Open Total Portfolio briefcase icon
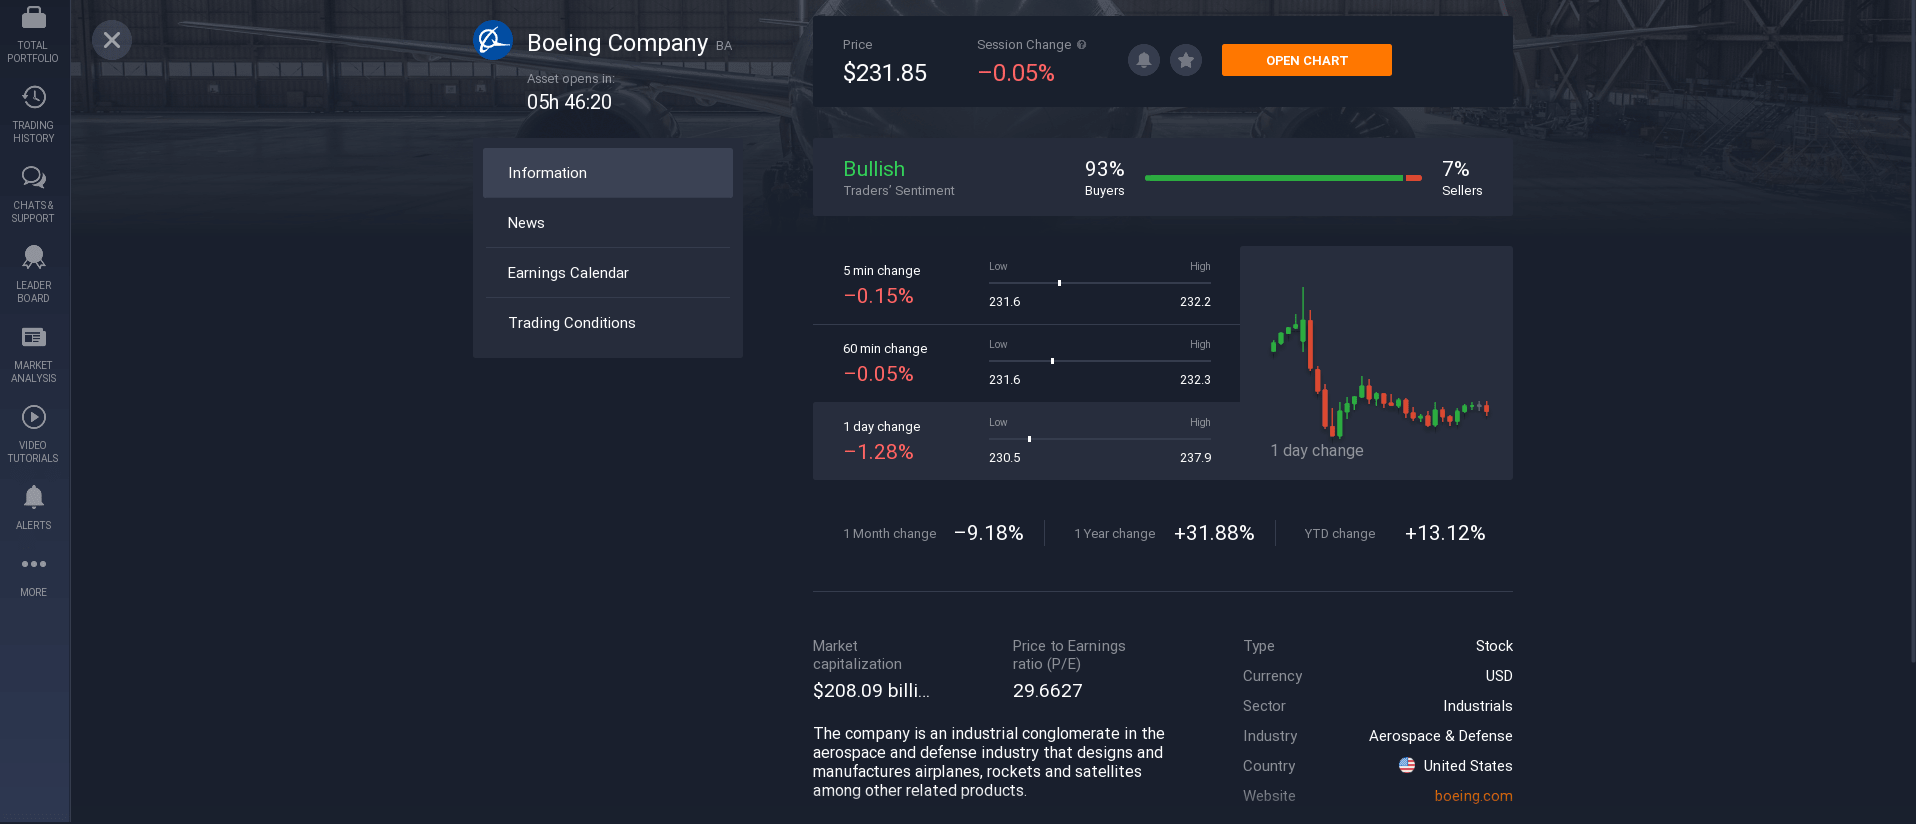This screenshot has width=1916, height=824. coord(33,17)
